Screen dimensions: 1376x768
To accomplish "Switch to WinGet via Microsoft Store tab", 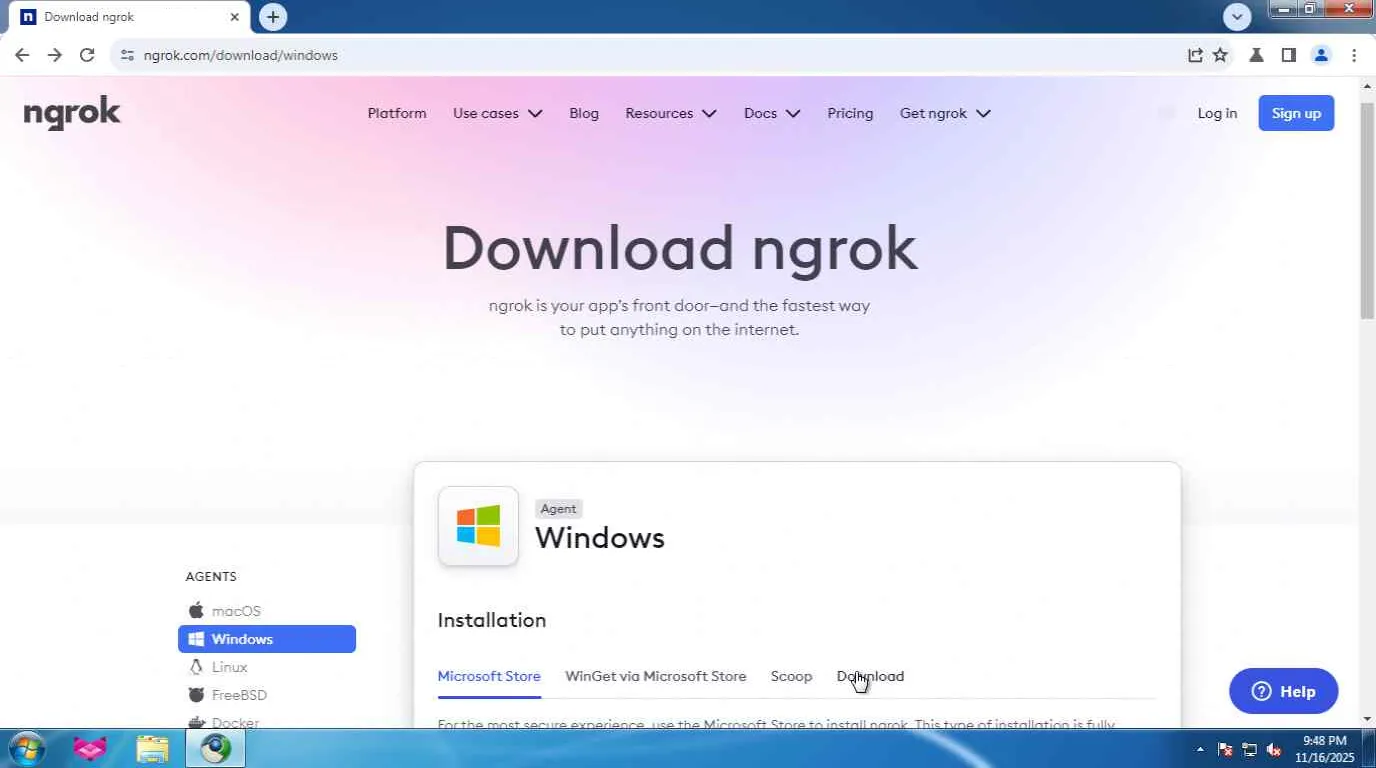I will click(x=656, y=676).
